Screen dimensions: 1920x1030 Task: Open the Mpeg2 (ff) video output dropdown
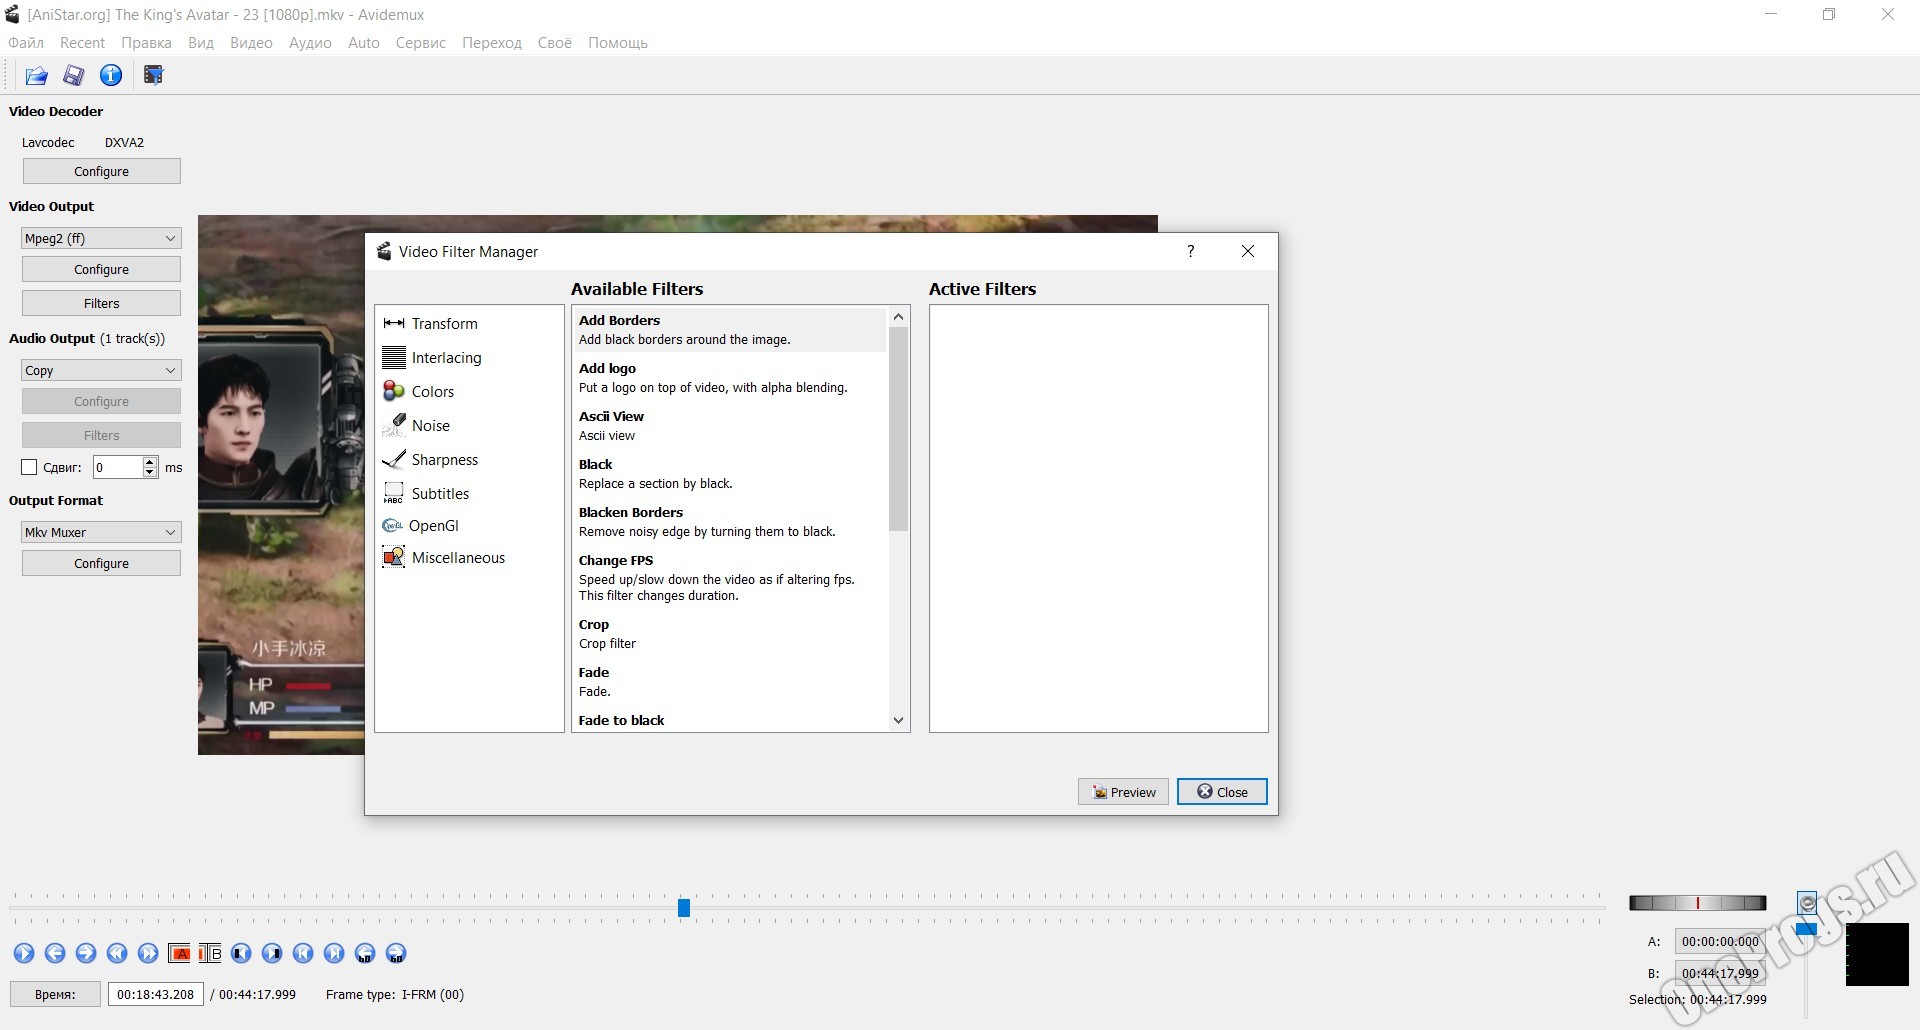101,238
